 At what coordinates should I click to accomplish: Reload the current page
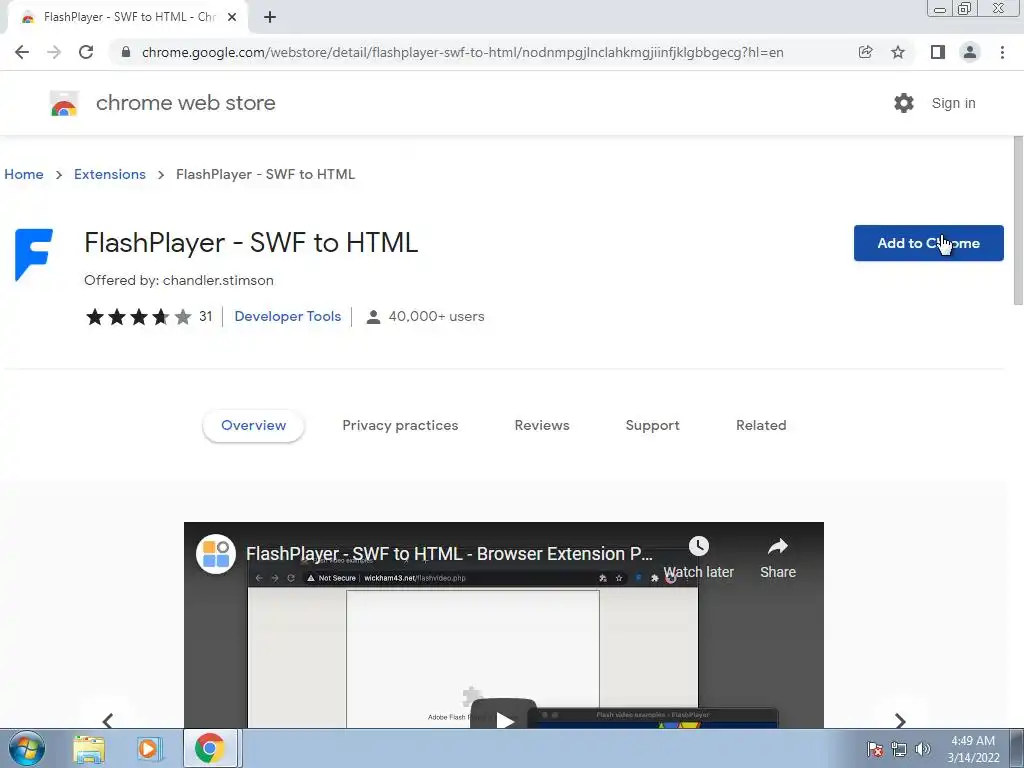[x=86, y=52]
